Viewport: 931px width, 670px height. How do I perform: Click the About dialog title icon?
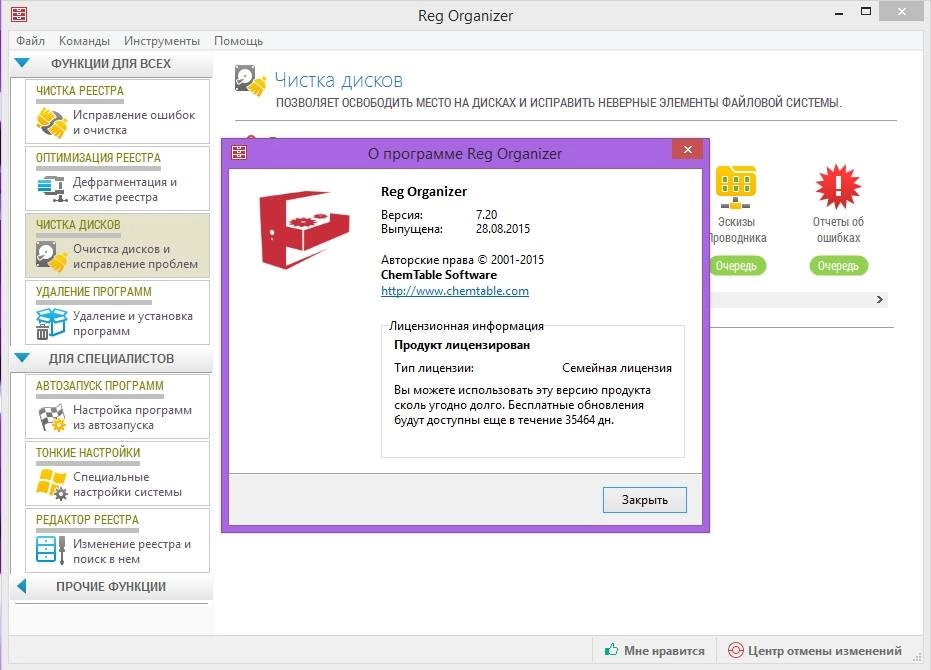(239, 153)
